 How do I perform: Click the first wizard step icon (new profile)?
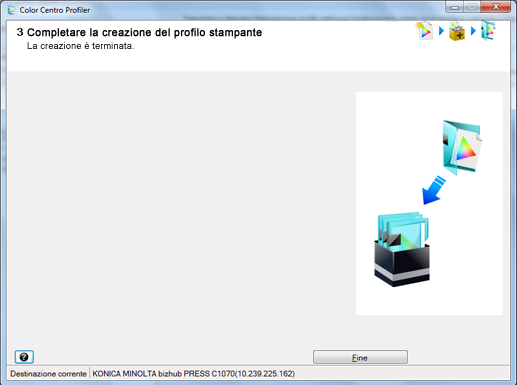tap(424, 31)
